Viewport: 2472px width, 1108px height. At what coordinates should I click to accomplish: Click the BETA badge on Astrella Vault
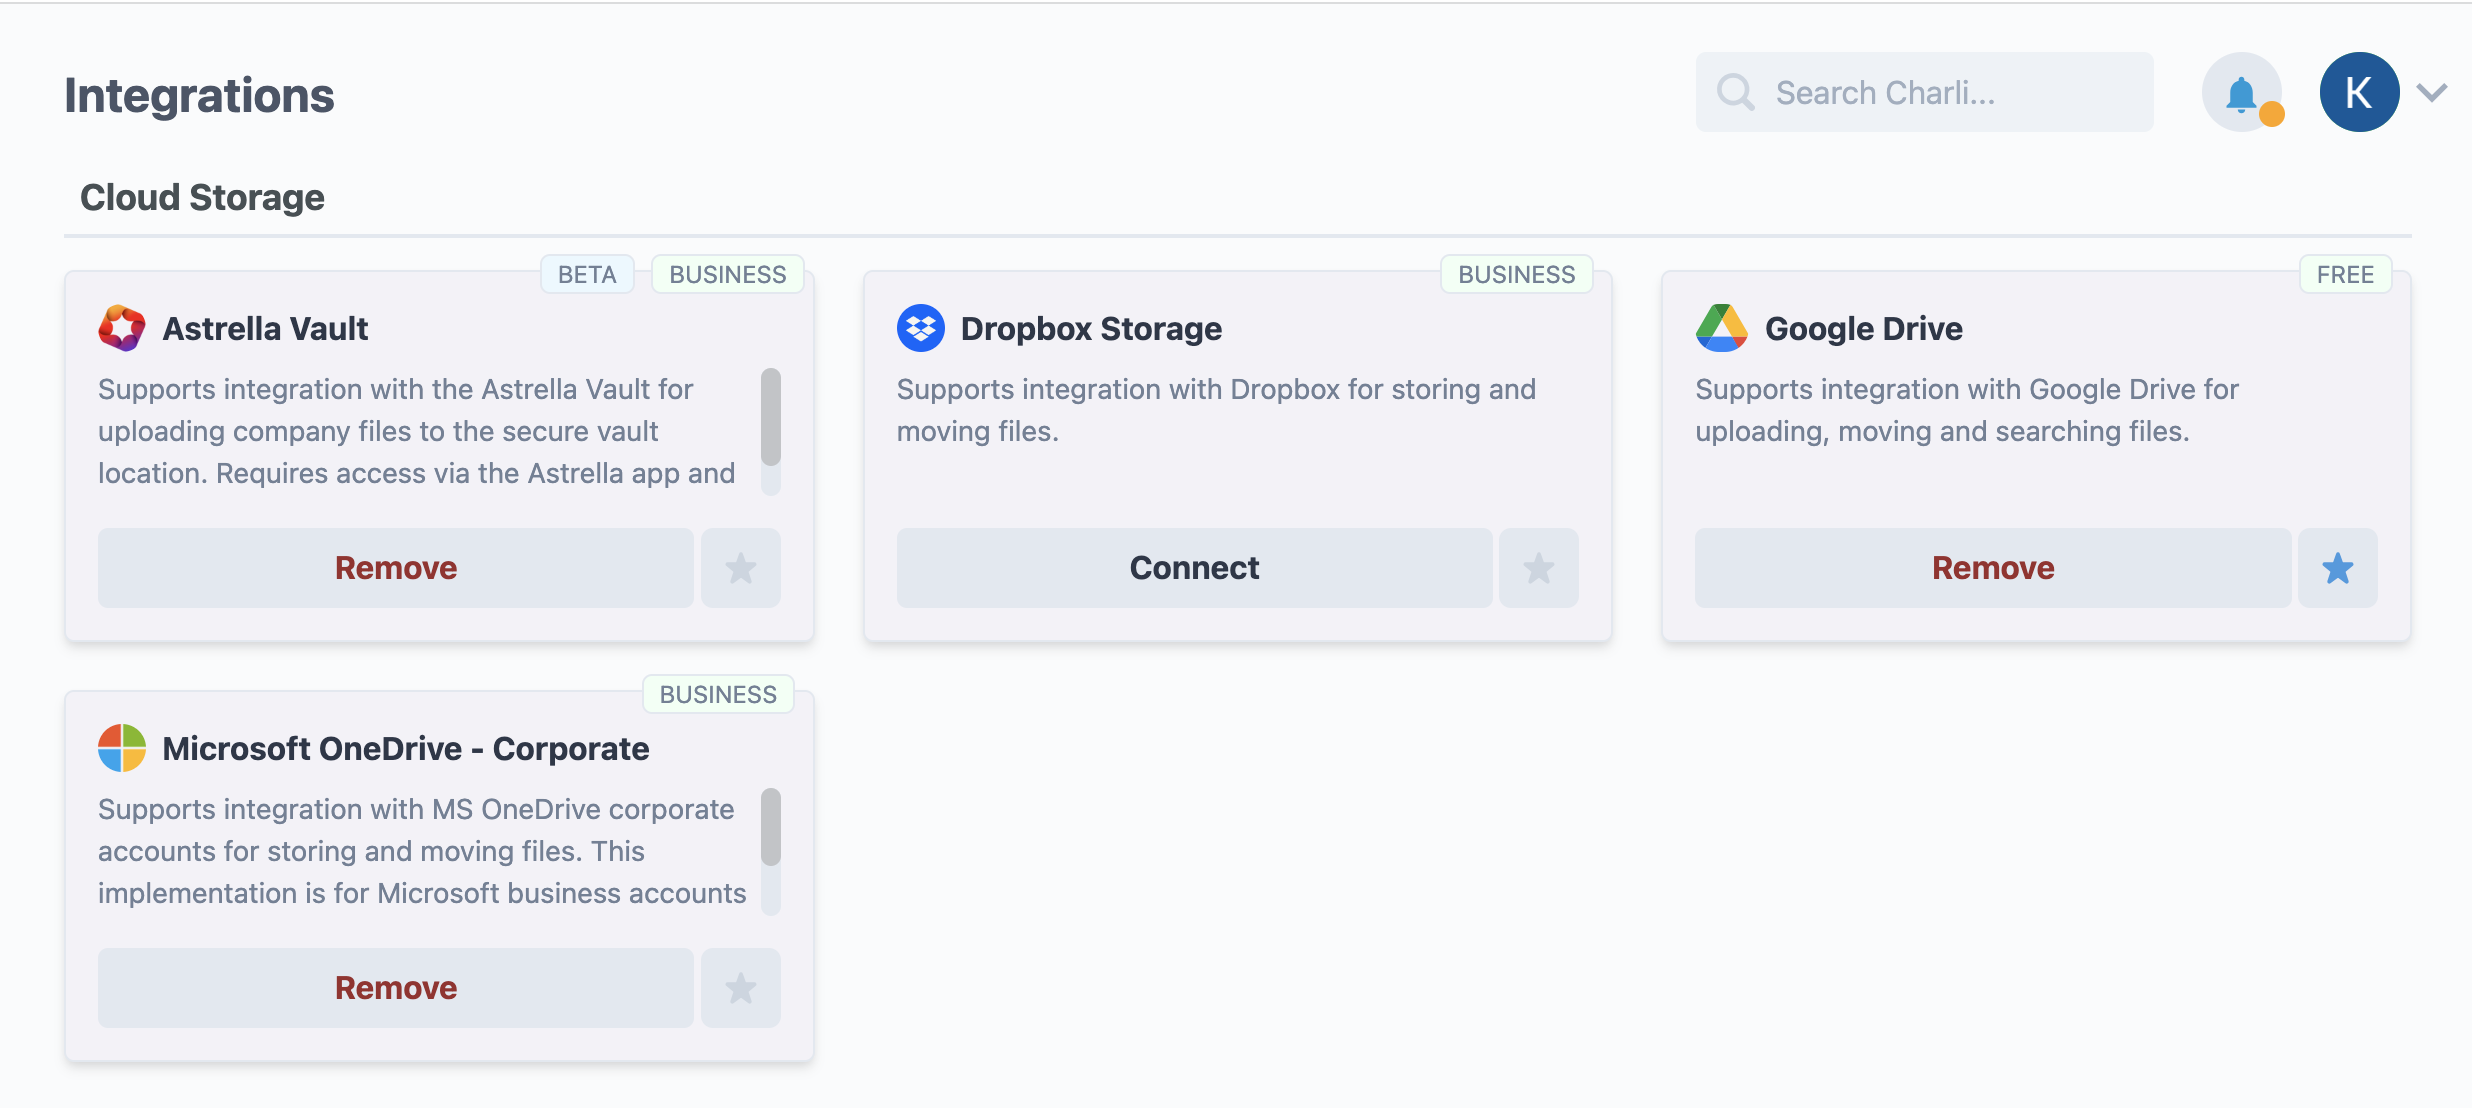point(587,274)
